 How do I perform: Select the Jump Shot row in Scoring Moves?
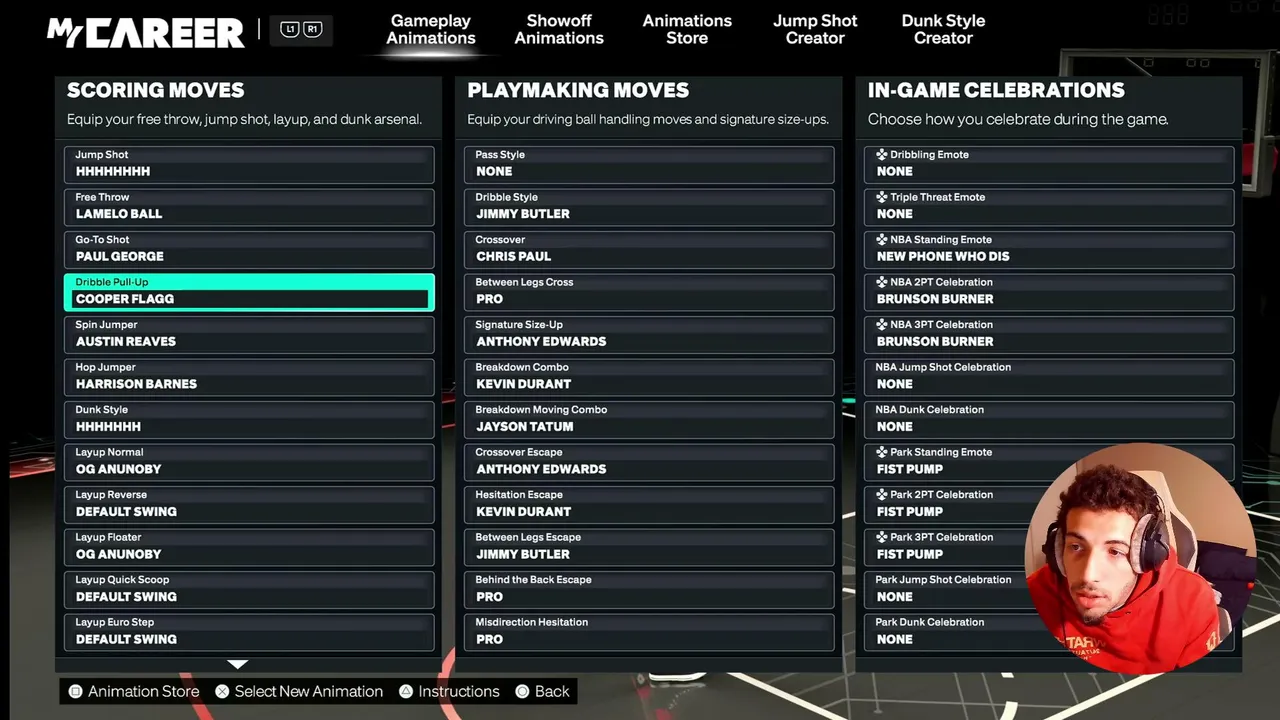pos(249,165)
